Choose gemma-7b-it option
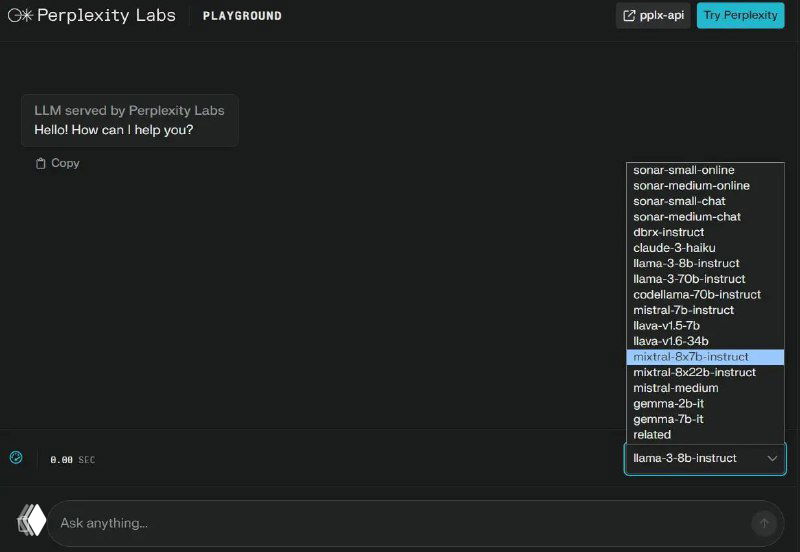Viewport: 800px width, 552px height. [705, 419]
